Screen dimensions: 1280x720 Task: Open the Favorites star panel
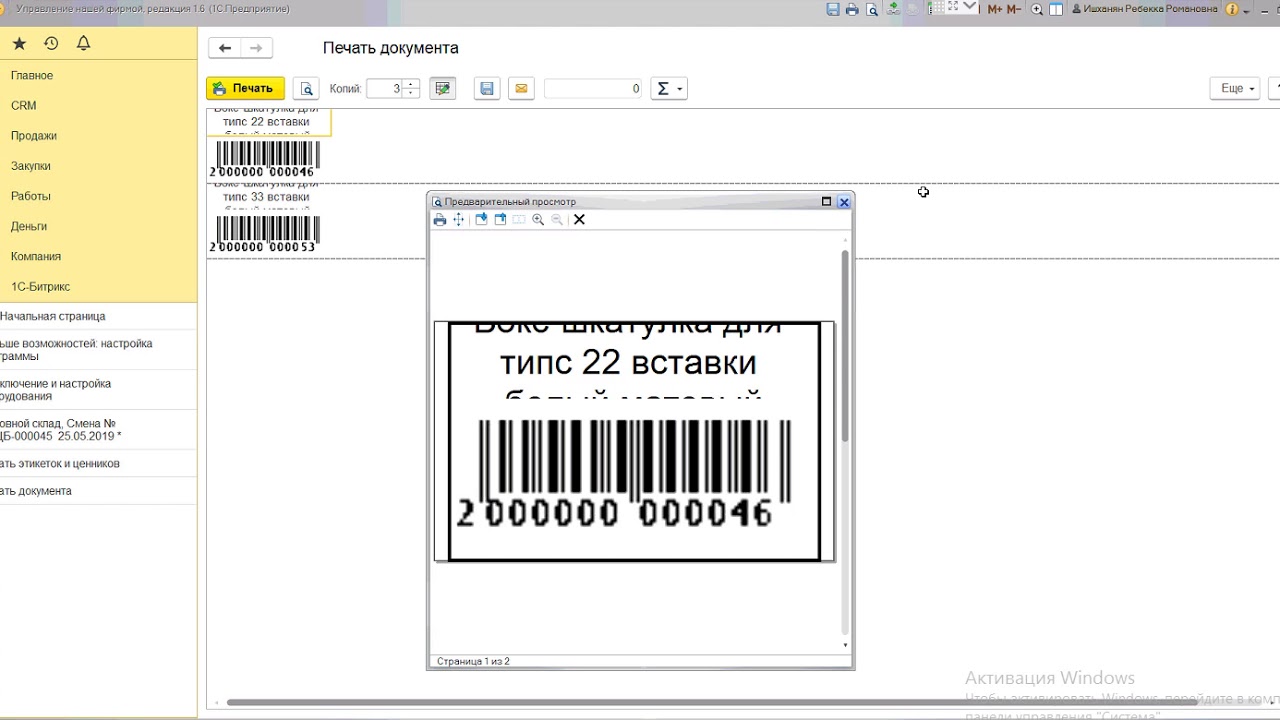[x=19, y=43]
